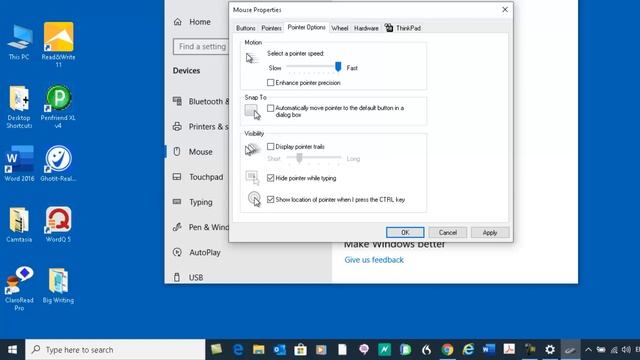Enable Enhance pointer precision checkbox
Viewport: 640px width, 360px height.
coord(271,82)
